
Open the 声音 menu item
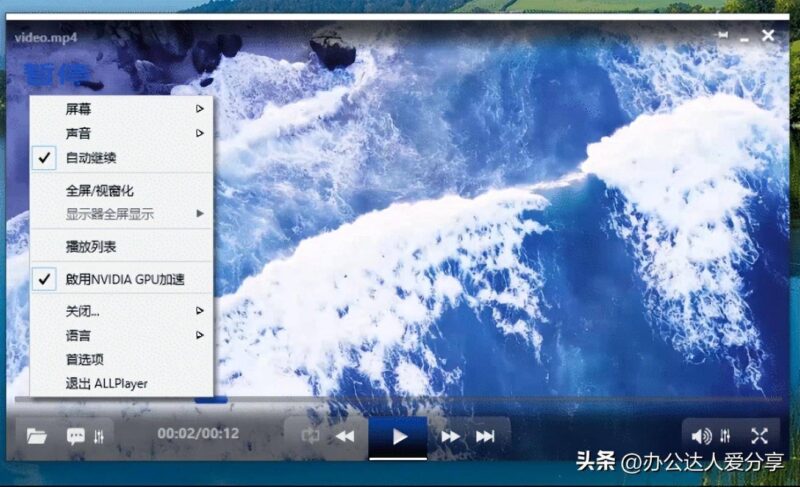coord(121,133)
